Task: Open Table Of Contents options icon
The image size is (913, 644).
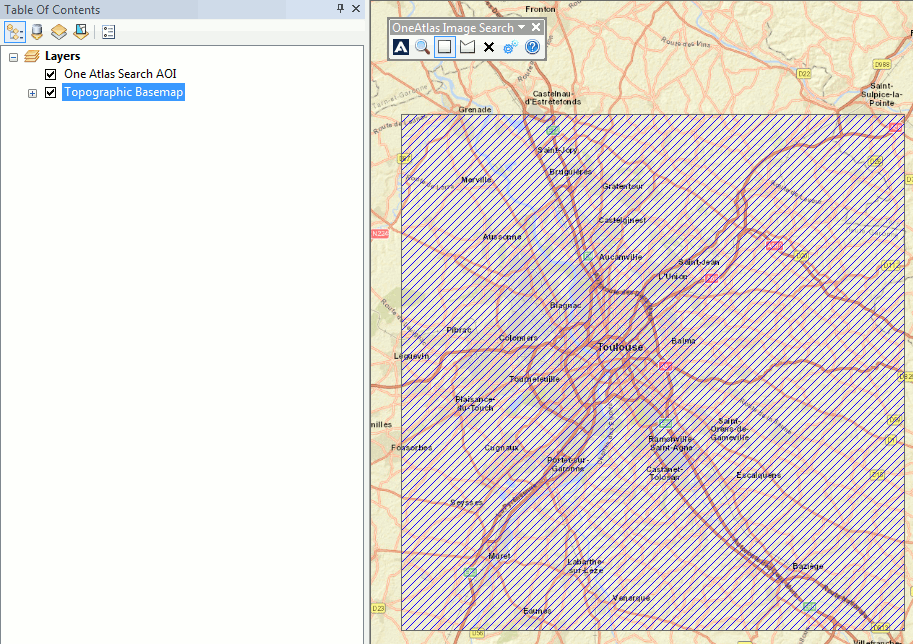Action: point(108,31)
